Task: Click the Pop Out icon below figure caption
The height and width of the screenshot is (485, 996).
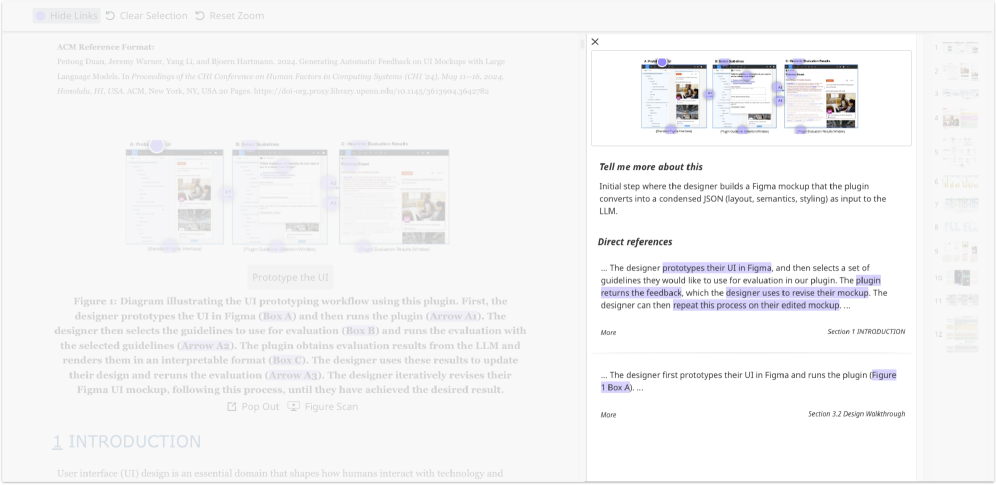Action: pyautogui.click(x=232, y=407)
